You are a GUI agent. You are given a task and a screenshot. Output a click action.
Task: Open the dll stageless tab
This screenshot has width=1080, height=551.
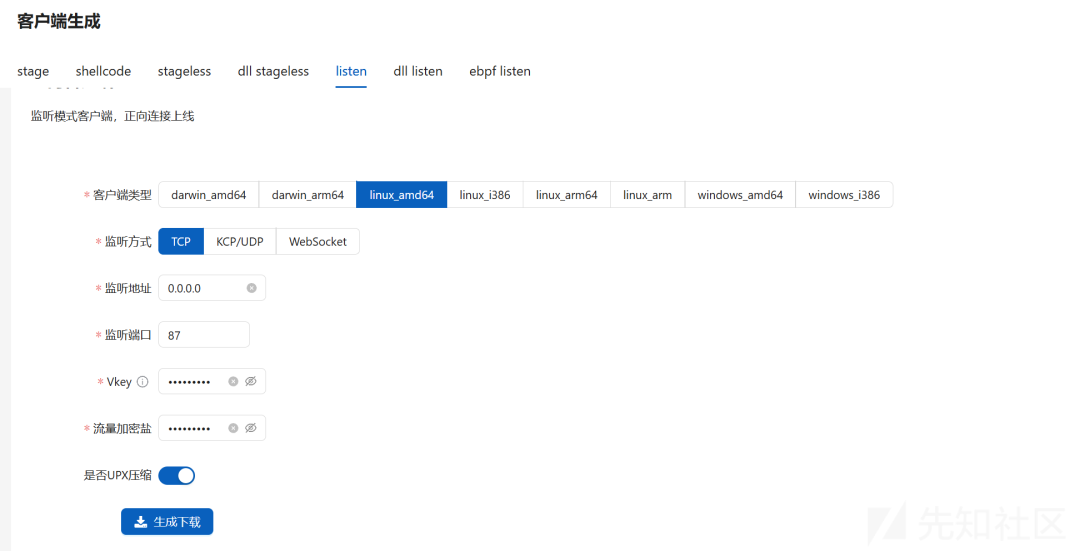(273, 71)
